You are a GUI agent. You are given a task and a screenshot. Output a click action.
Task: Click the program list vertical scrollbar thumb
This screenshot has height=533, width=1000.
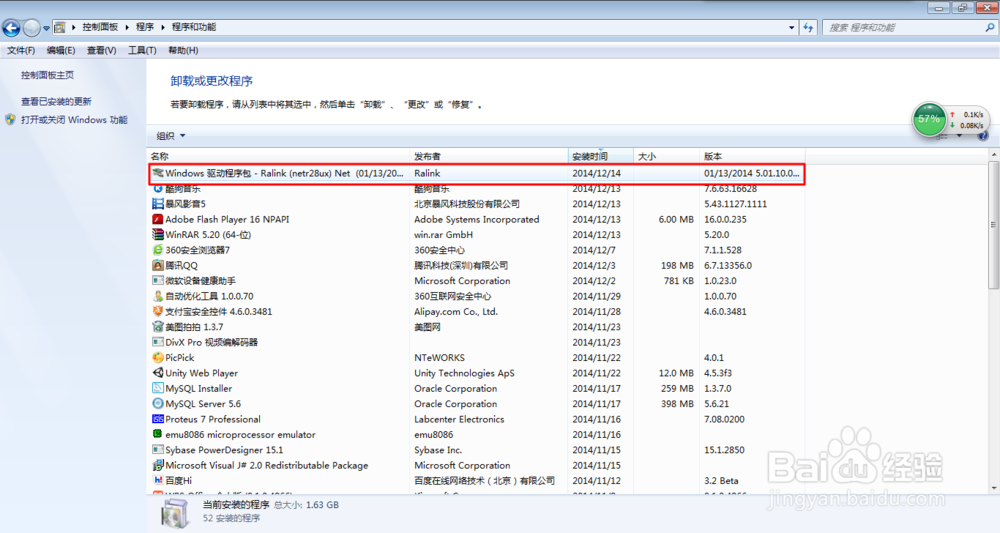tap(994, 224)
